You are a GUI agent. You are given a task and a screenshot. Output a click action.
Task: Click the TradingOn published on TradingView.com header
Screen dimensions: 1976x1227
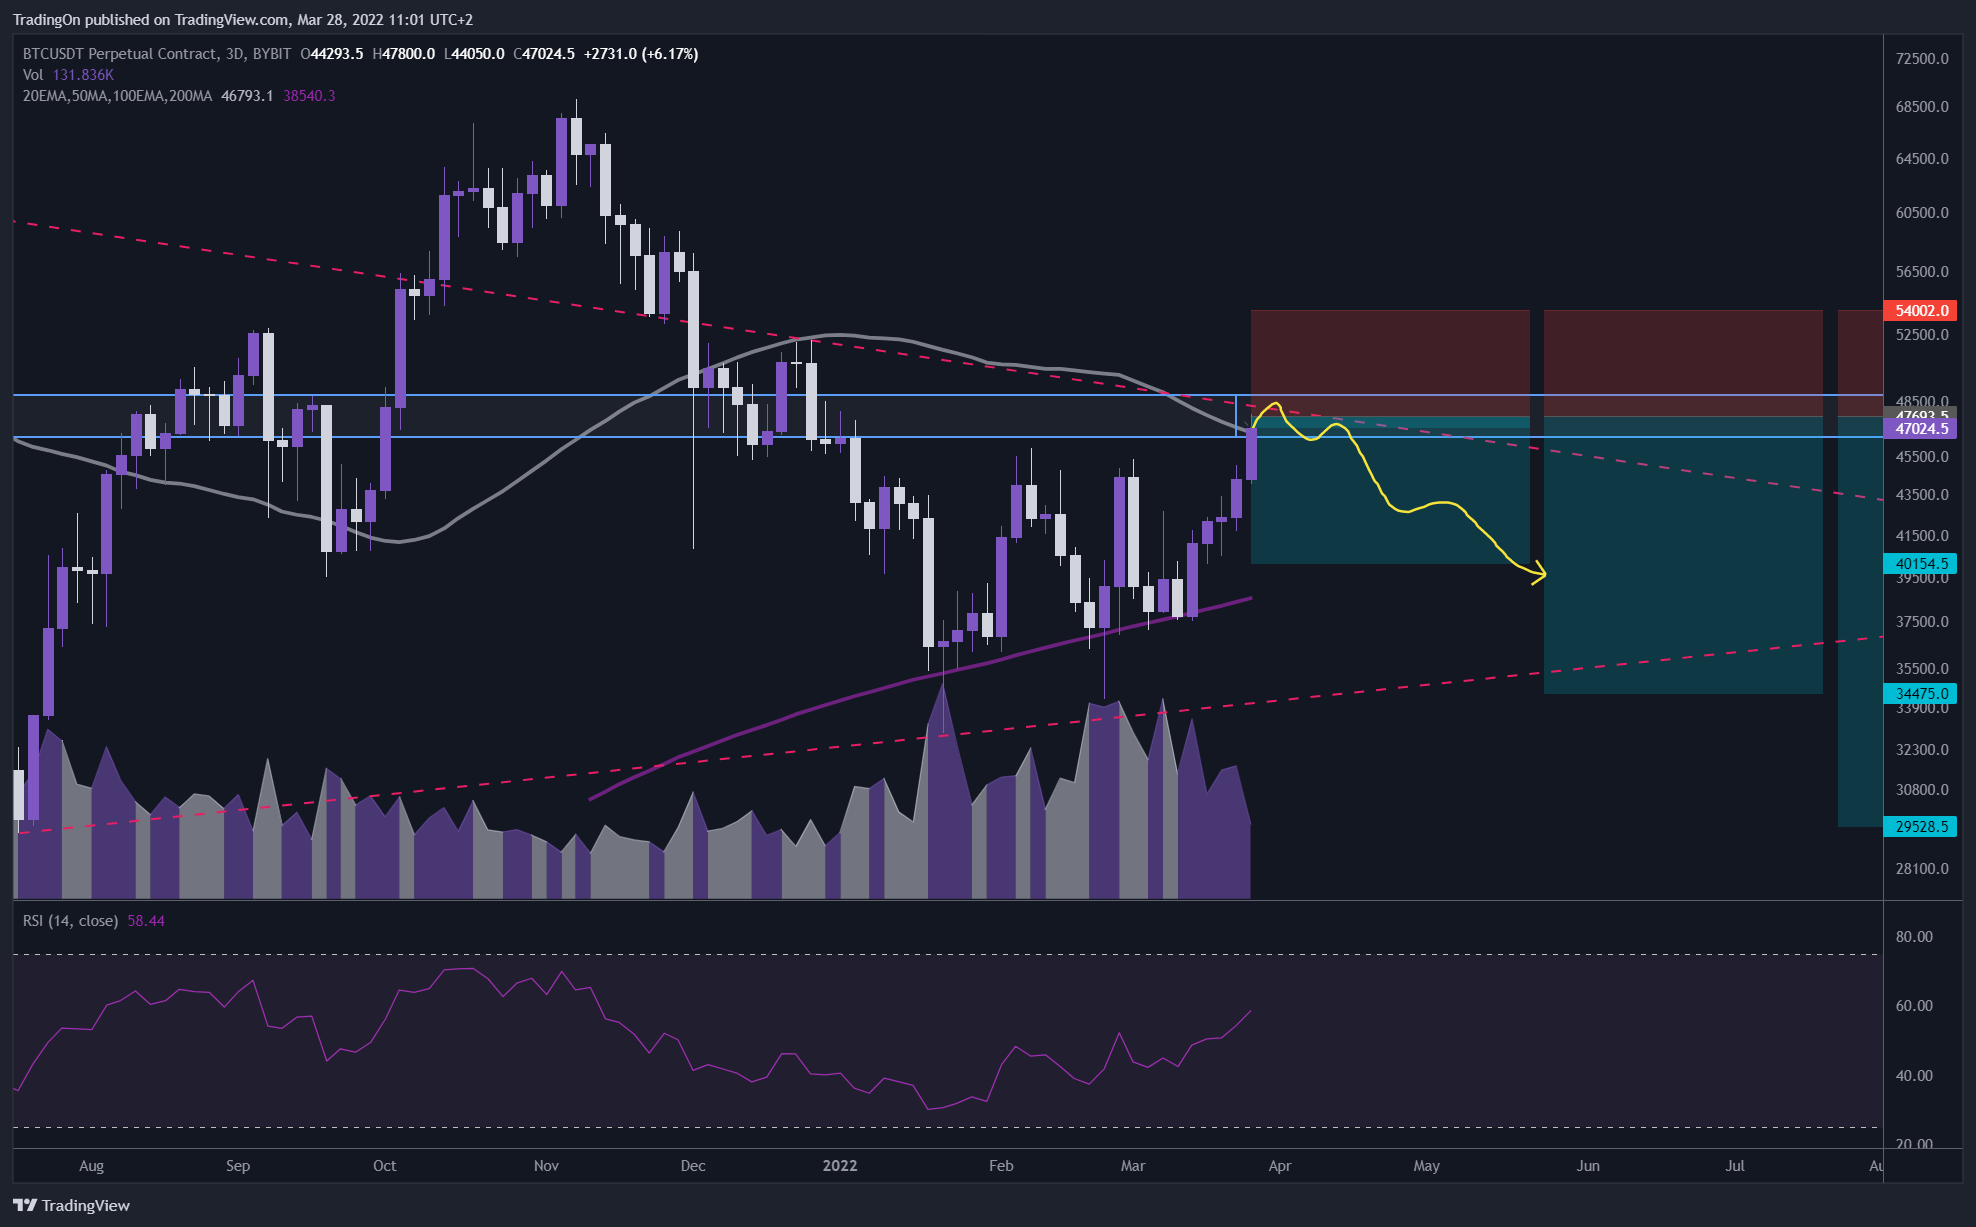243,20
